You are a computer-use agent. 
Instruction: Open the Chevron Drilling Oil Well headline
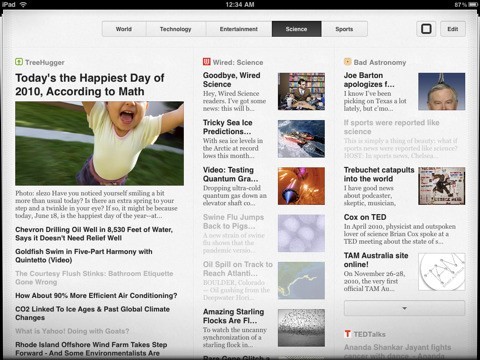click(94, 234)
